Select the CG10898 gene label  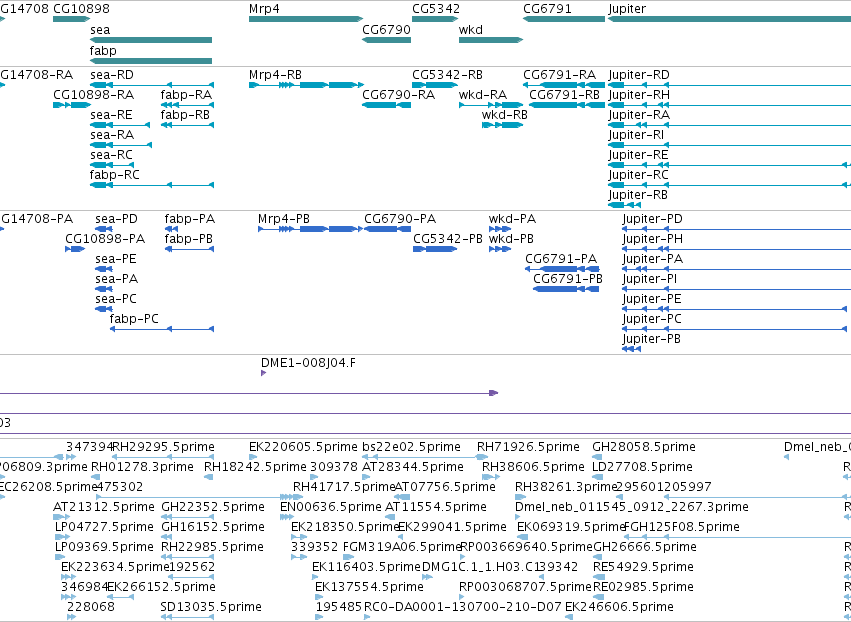81,9
